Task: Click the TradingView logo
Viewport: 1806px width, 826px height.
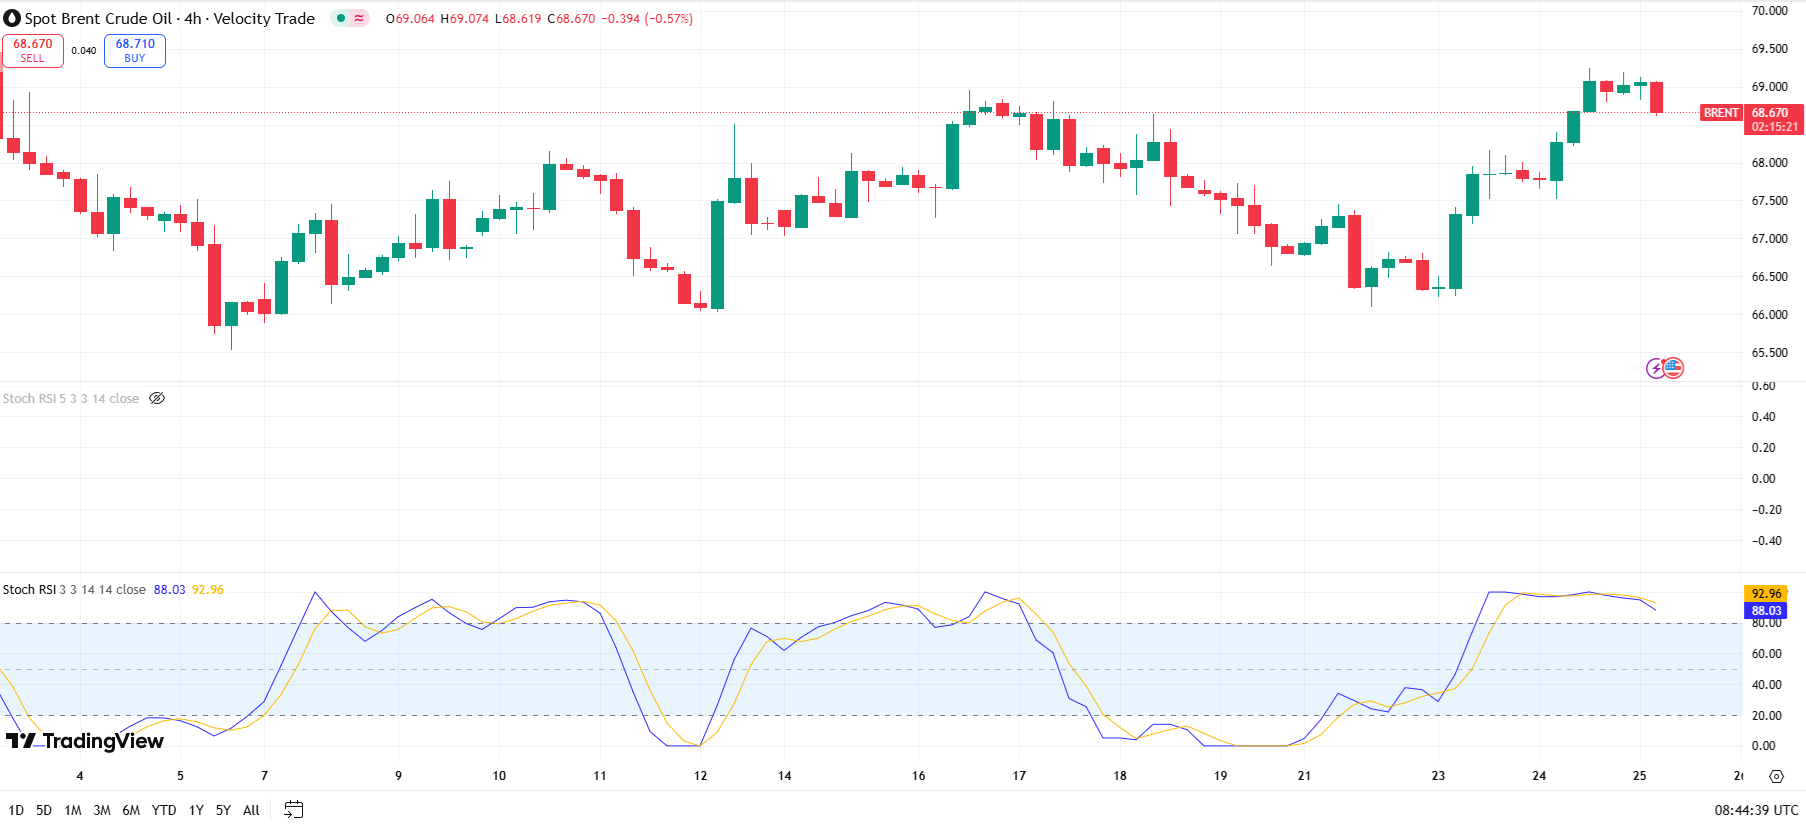Action: [x=85, y=741]
